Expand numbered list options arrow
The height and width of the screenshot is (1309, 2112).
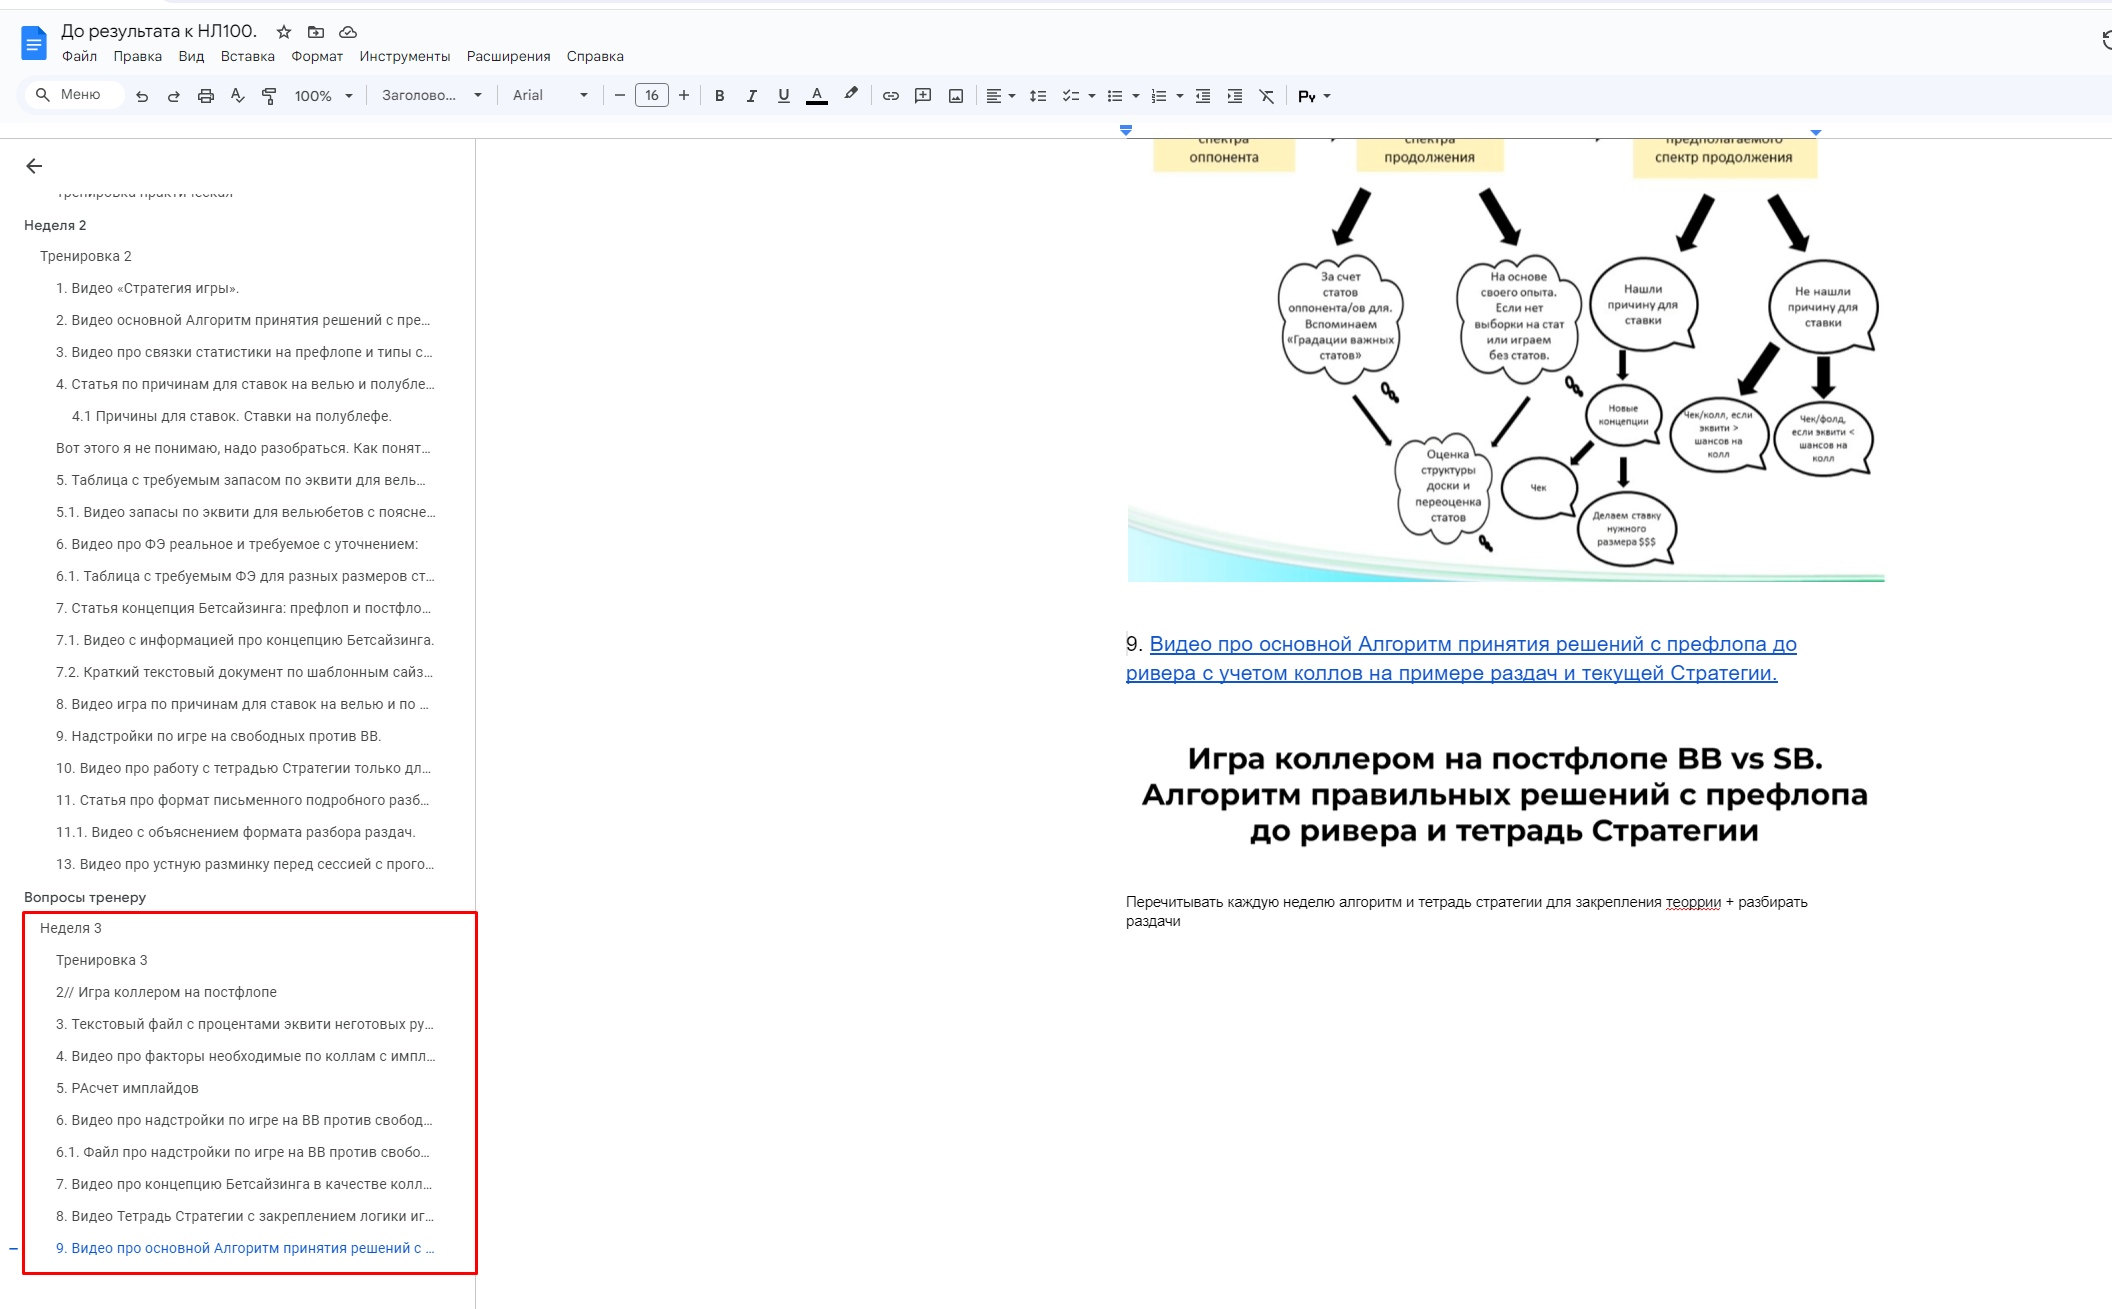[x=1180, y=96]
